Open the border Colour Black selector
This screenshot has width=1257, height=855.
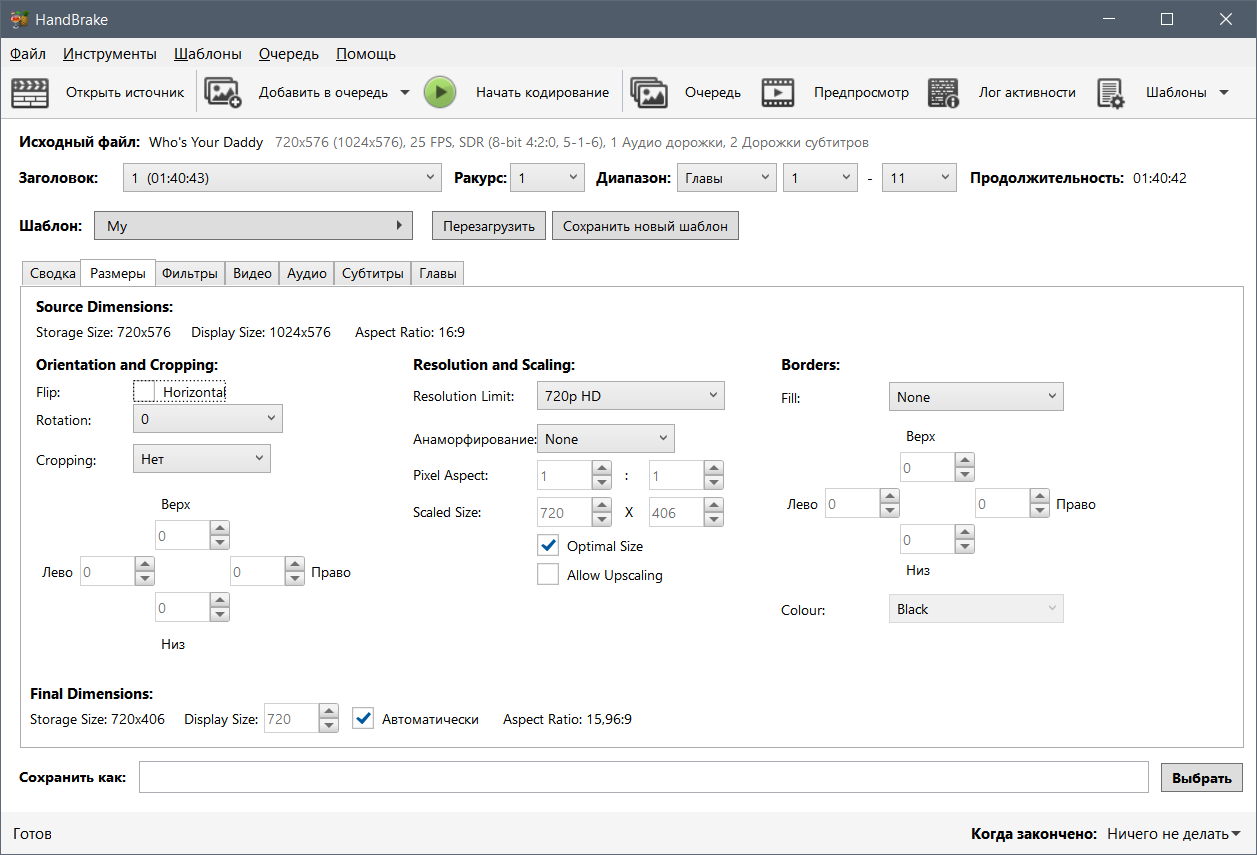tap(976, 609)
